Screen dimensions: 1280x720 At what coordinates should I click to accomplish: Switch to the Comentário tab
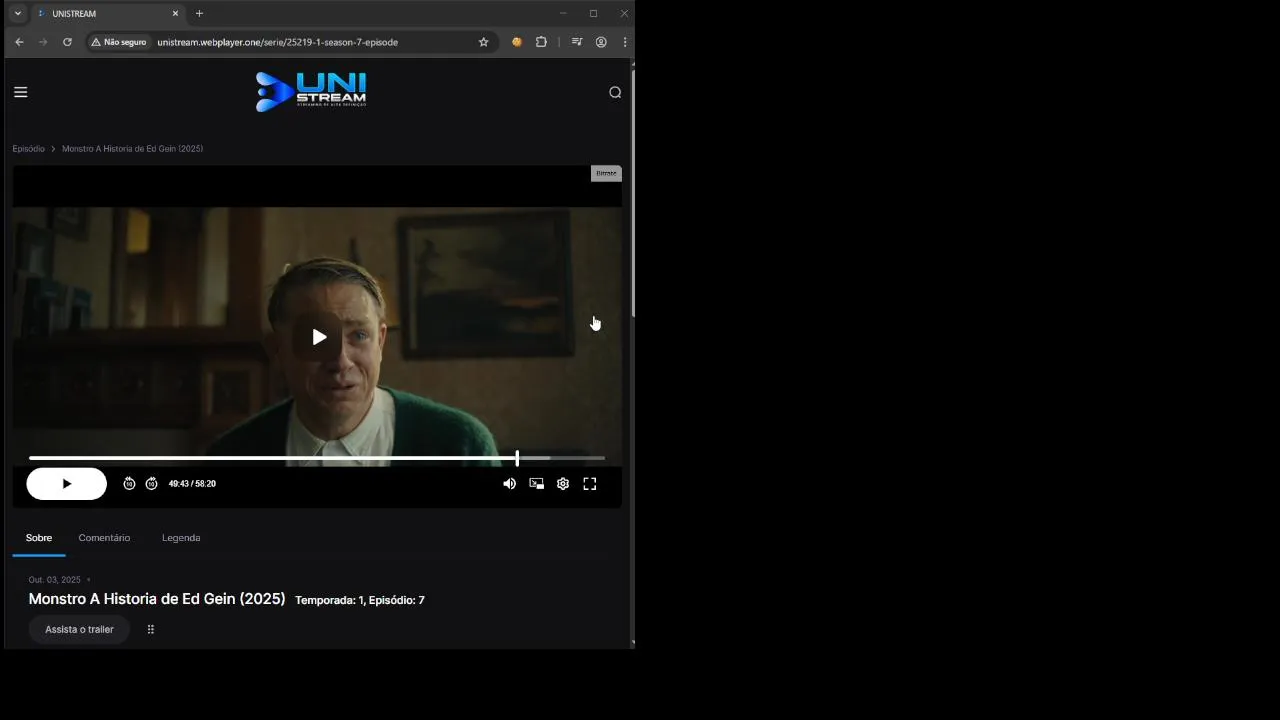104,538
